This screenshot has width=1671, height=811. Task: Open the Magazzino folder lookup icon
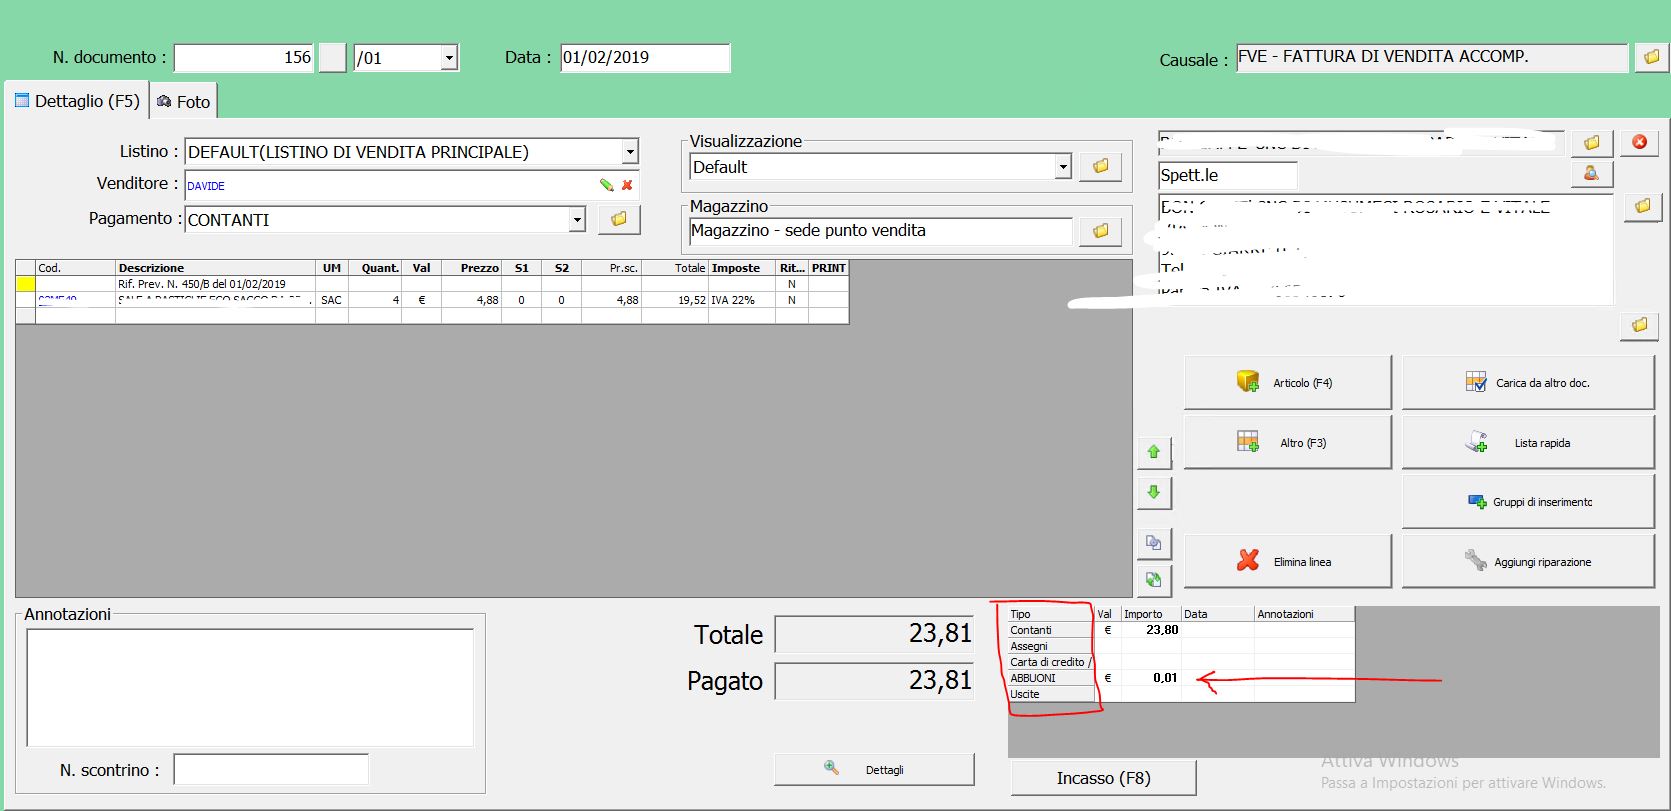coord(1100,231)
